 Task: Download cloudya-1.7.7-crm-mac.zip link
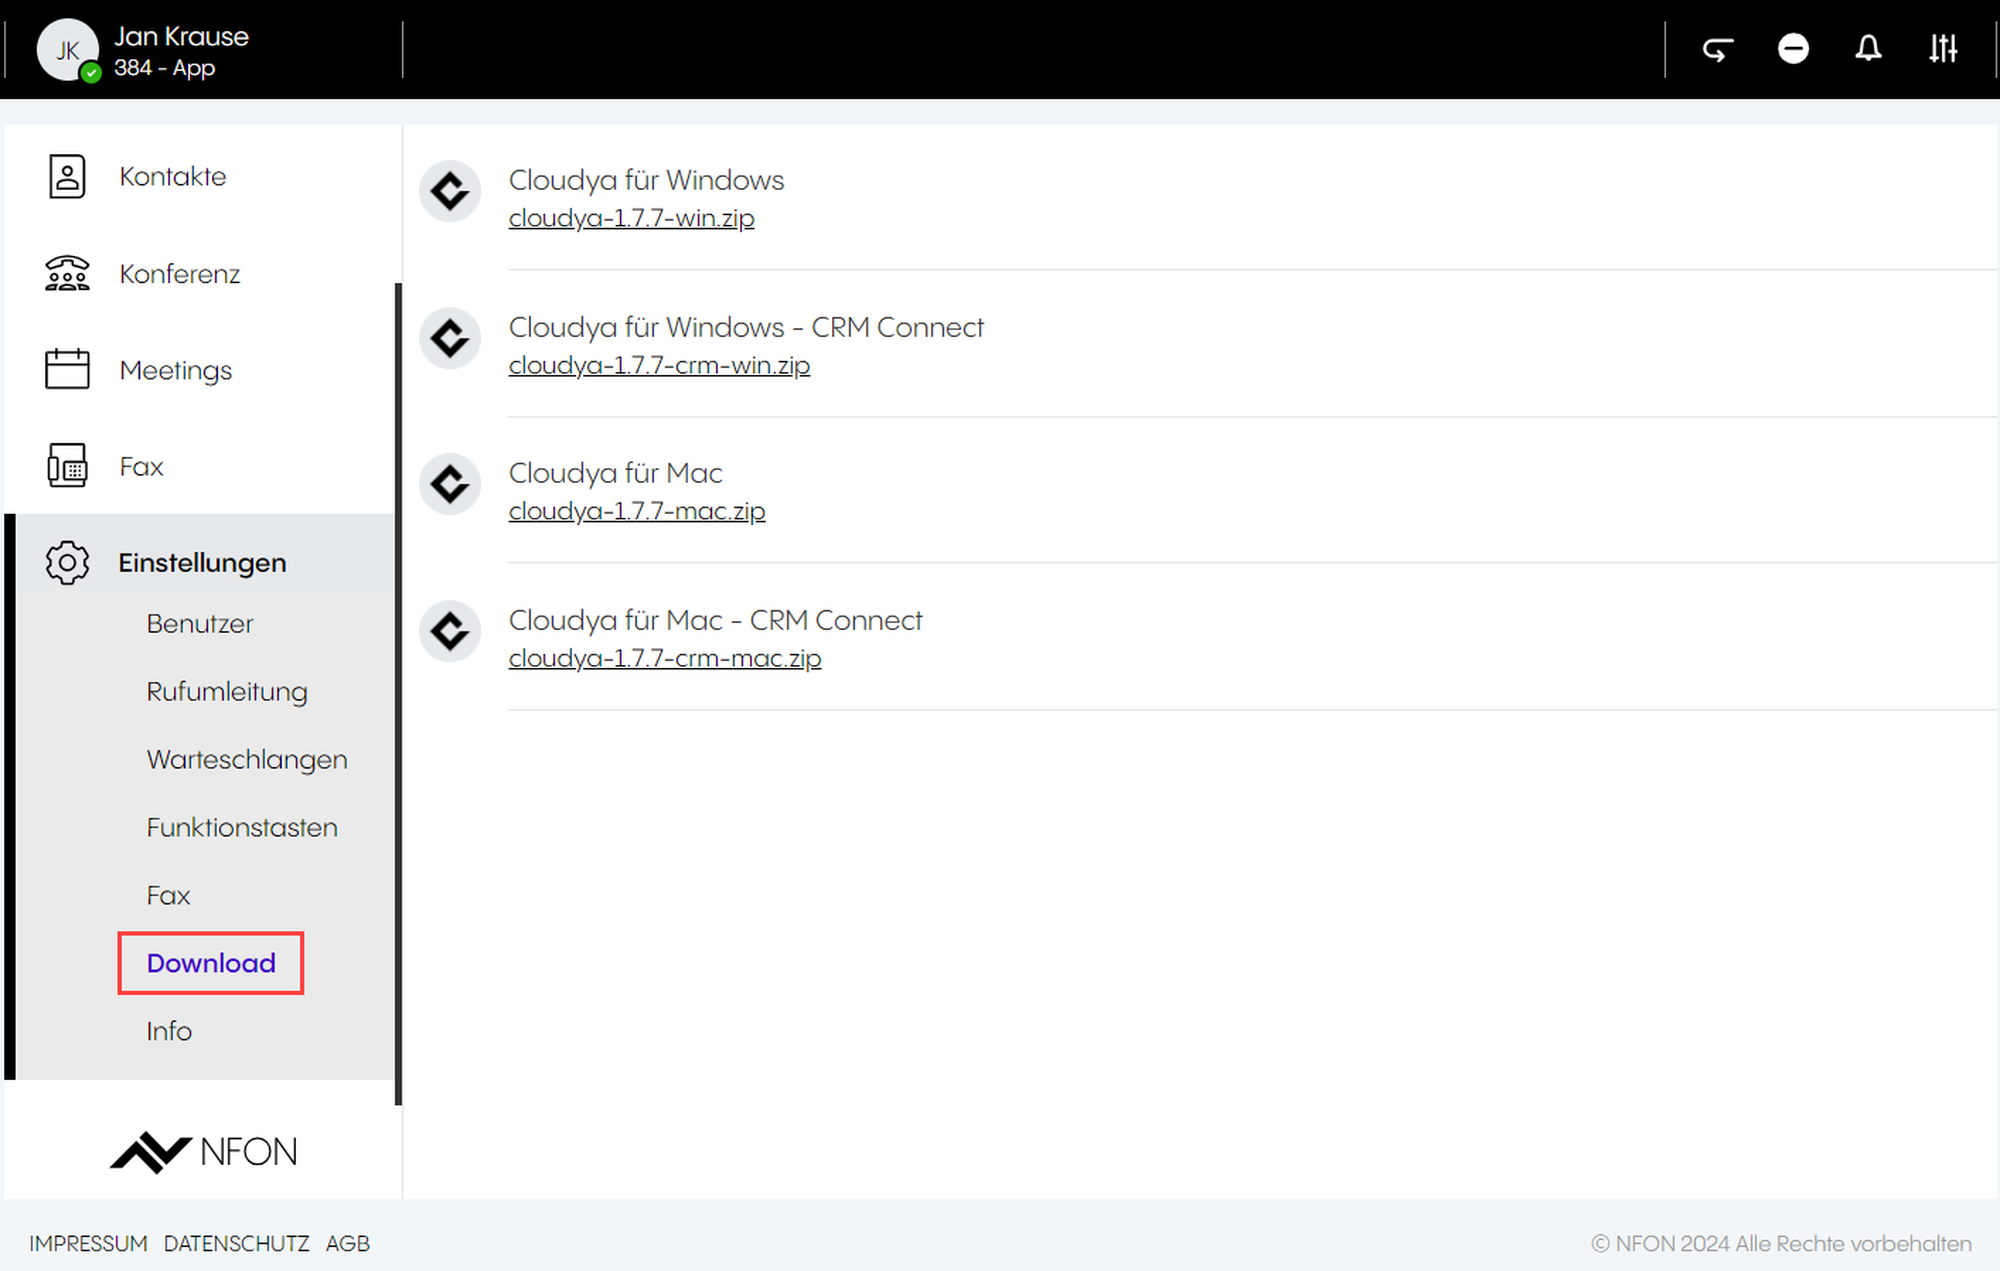tap(665, 658)
